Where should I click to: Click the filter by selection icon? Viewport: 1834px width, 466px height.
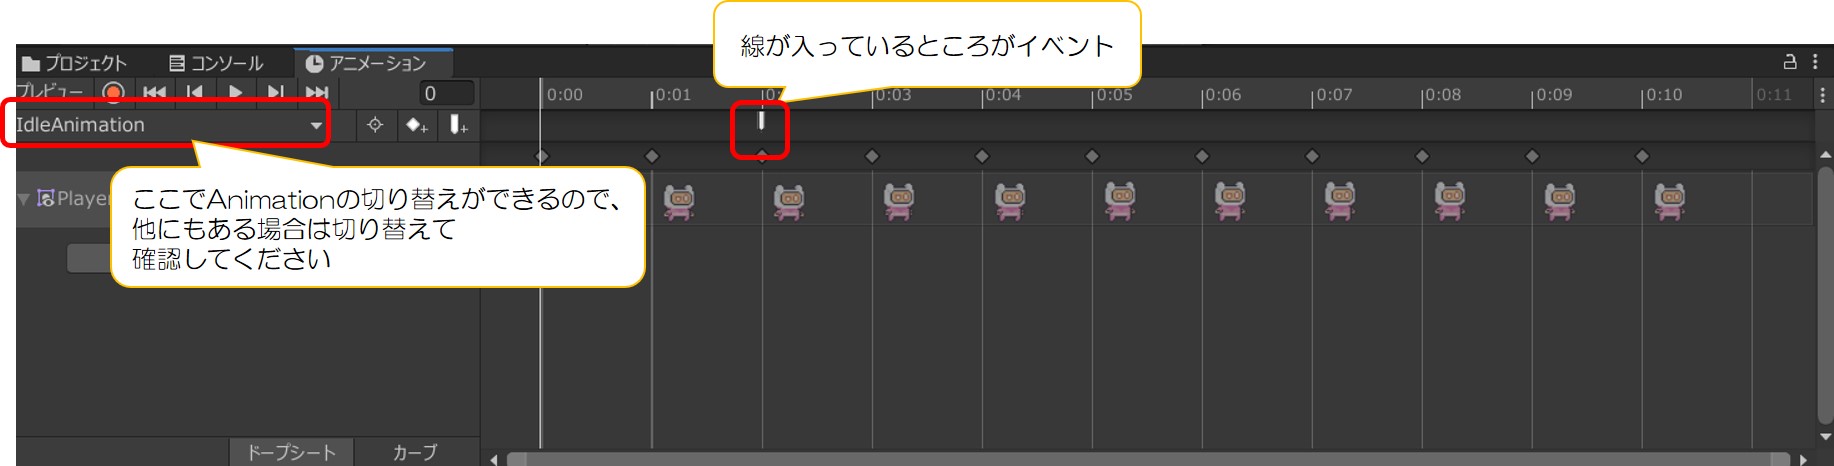click(375, 125)
